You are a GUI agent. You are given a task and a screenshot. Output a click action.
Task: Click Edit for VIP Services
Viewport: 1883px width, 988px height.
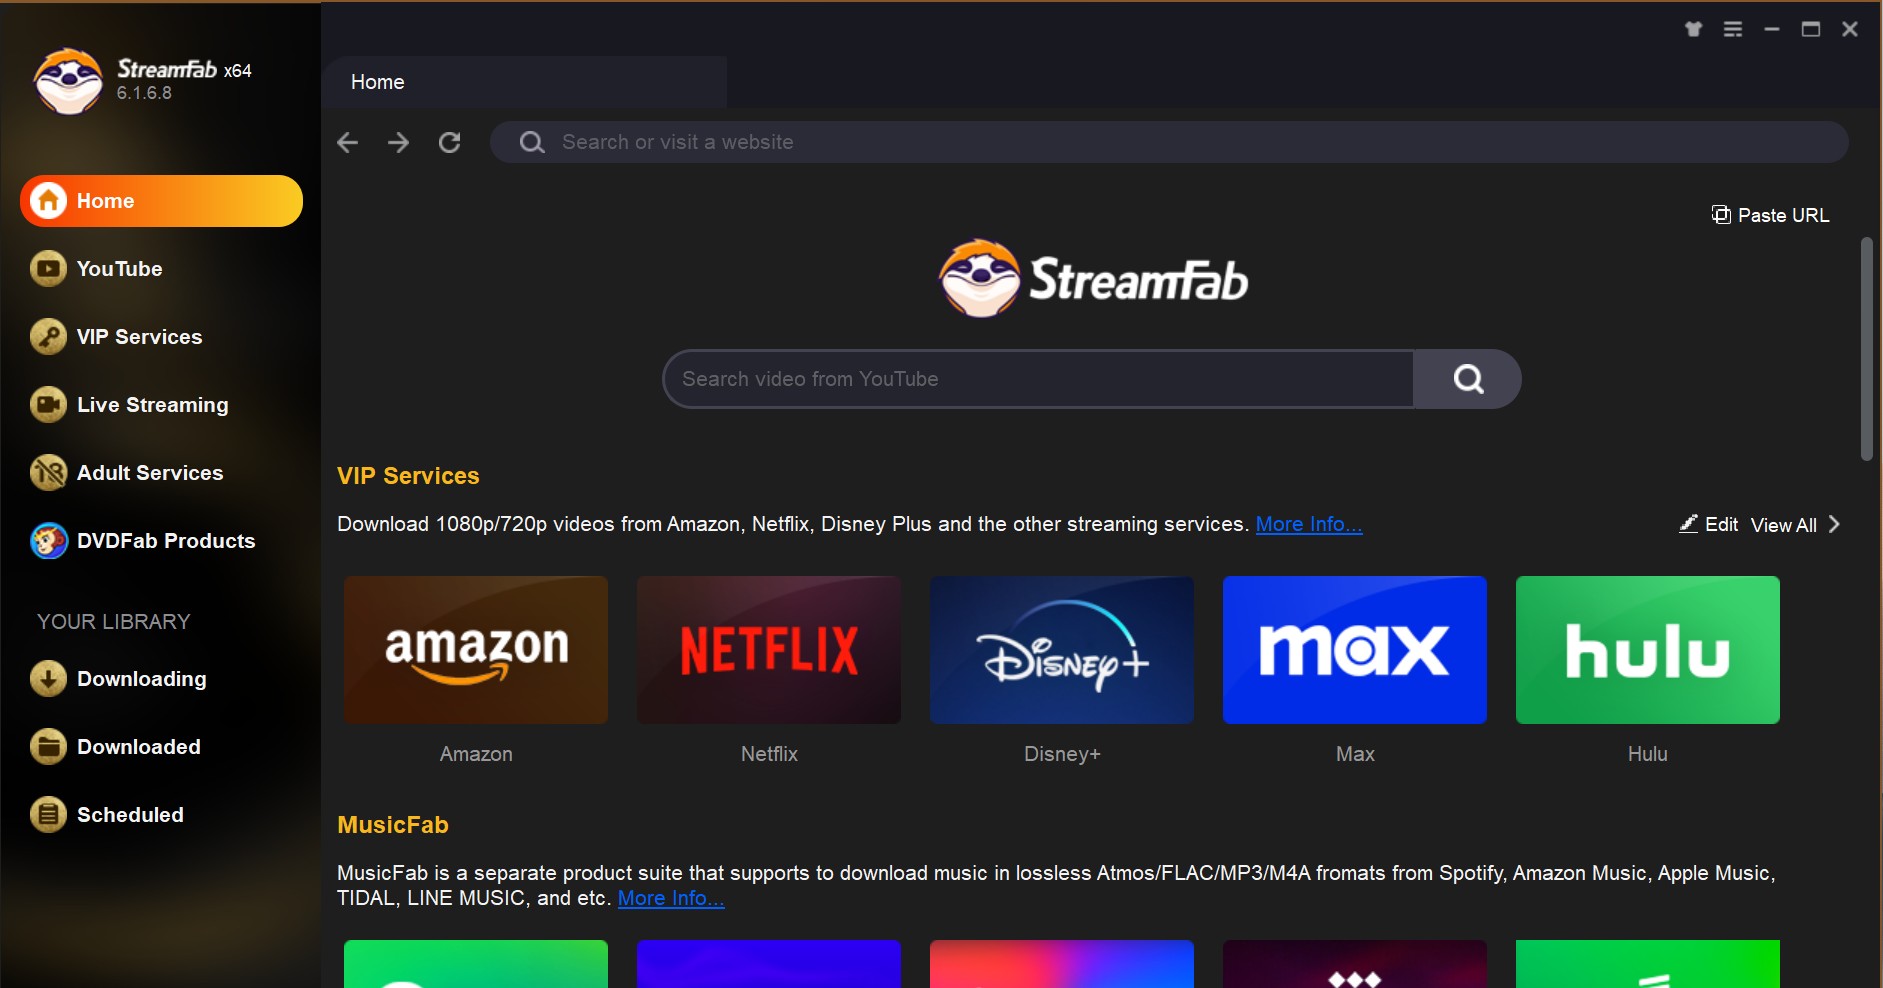pyautogui.click(x=1709, y=524)
